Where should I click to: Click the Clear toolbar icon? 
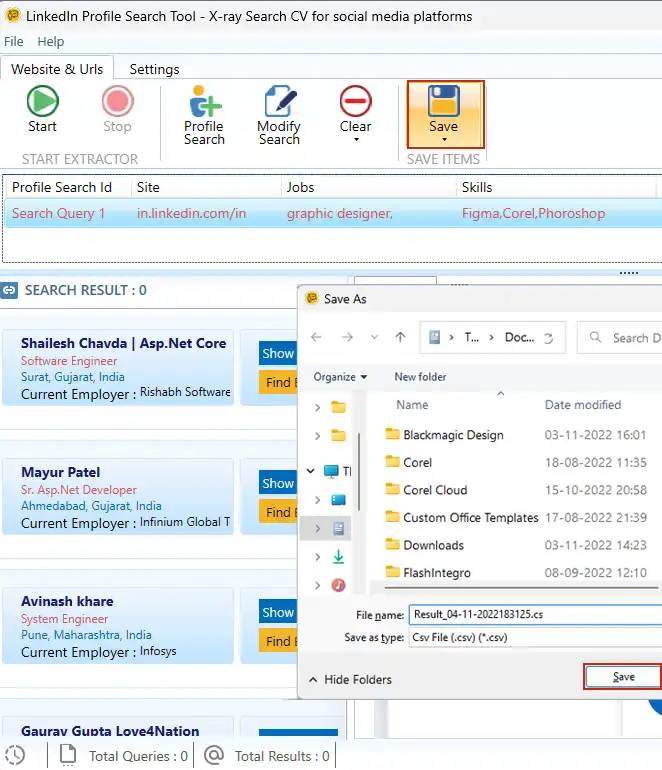(x=356, y=101)
